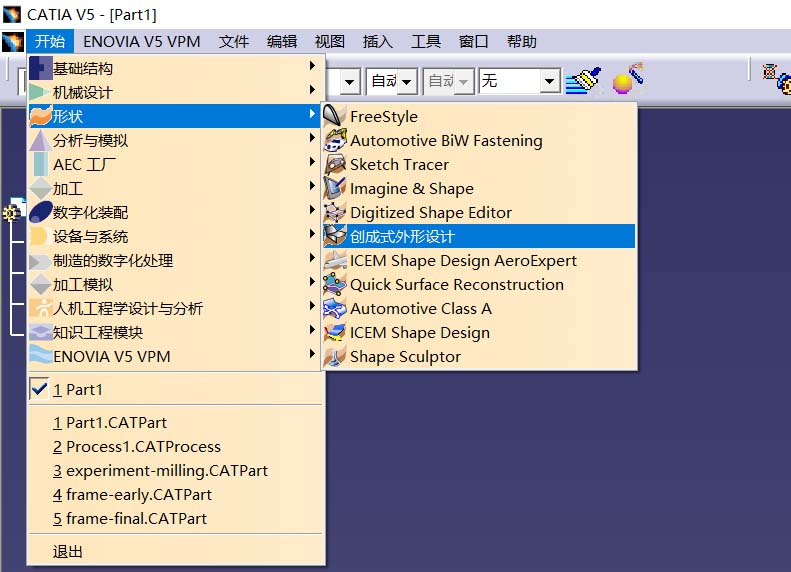Select 创成式外形设计 from the submenu

402,237
